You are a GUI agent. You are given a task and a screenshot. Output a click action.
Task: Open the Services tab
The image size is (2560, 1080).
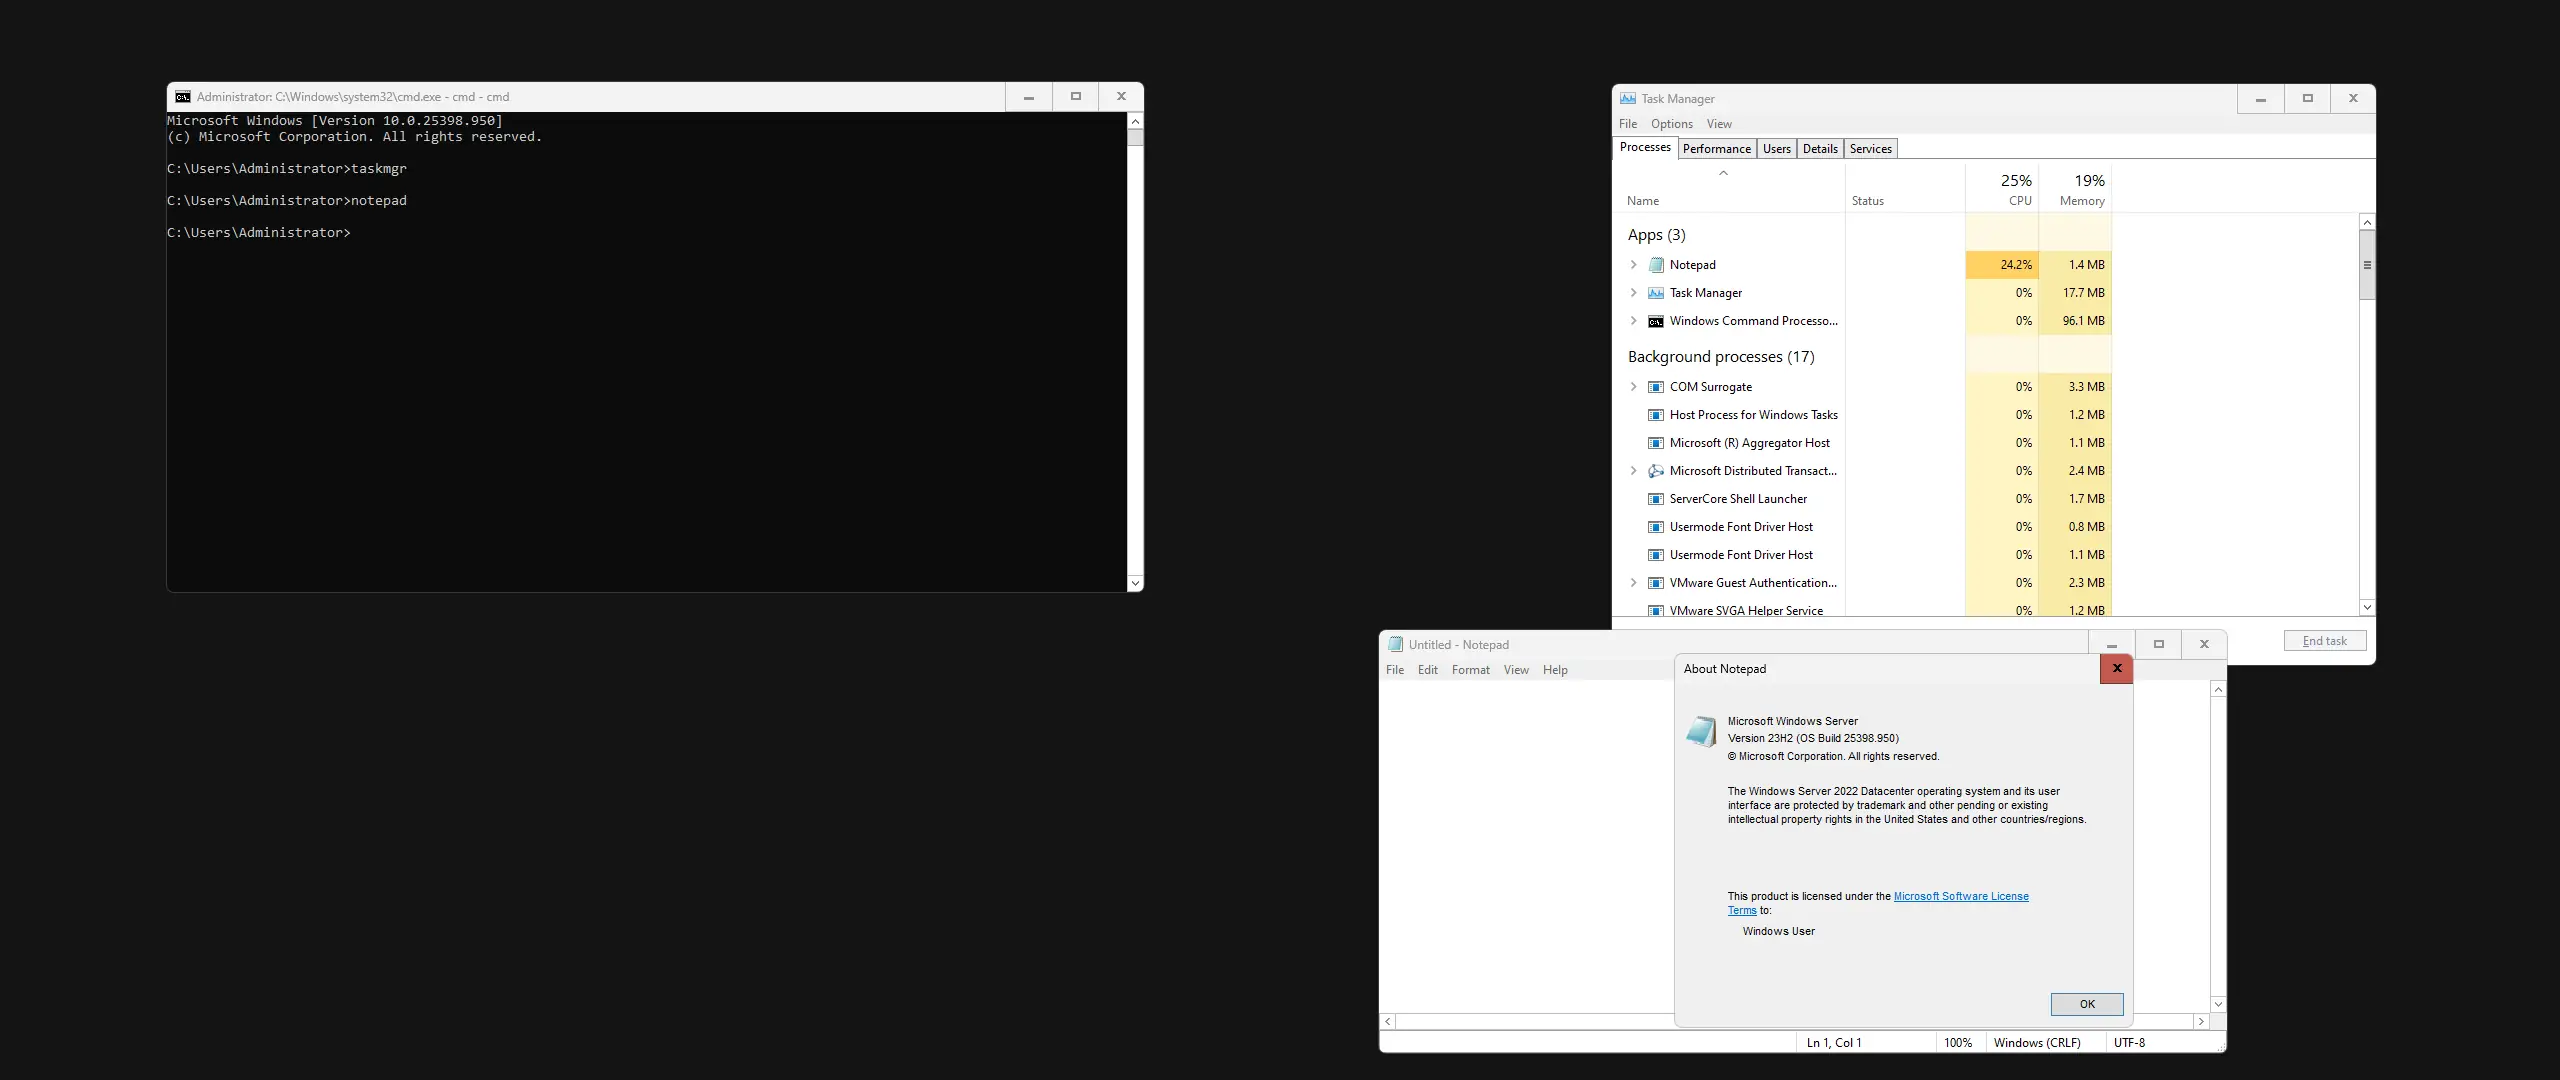pyautogui.click(x=1870, y=149)
